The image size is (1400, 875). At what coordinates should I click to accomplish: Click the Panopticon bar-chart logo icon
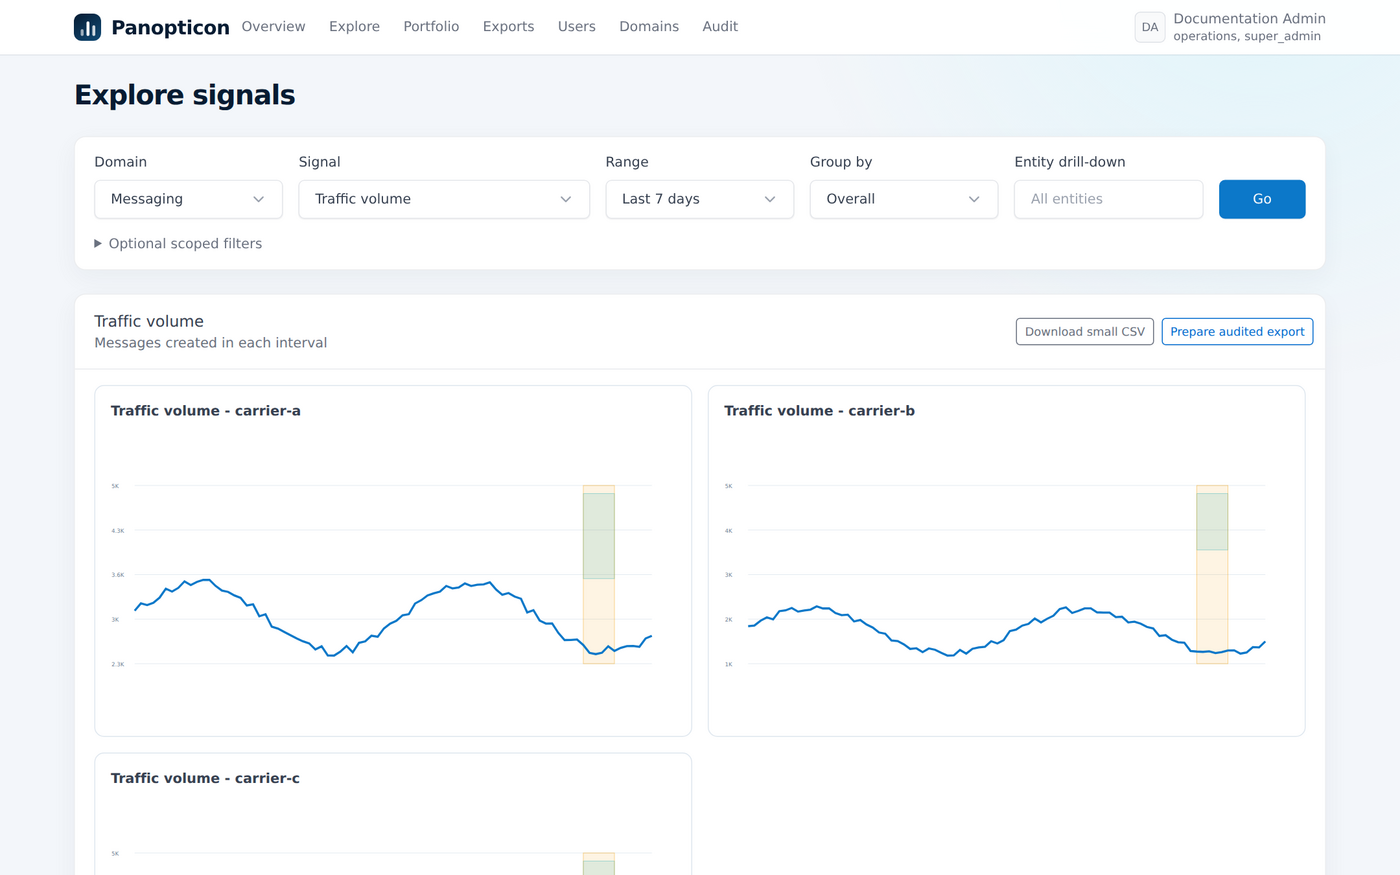click(88, 27)
